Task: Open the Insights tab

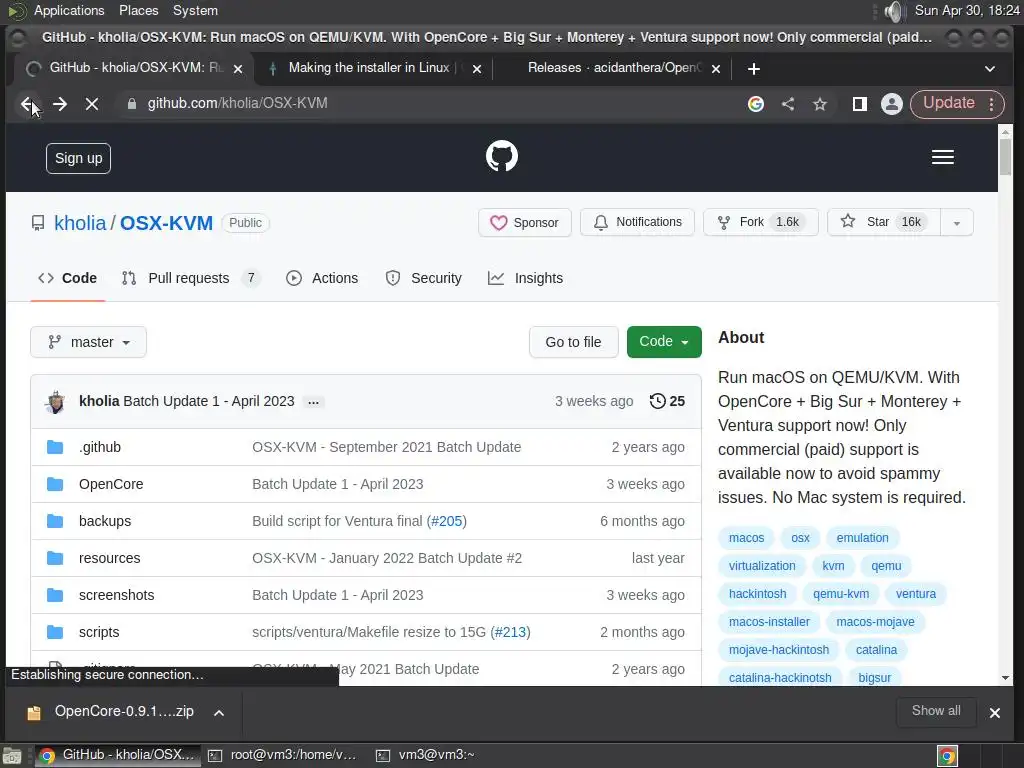Action: (x=526, y=278)
